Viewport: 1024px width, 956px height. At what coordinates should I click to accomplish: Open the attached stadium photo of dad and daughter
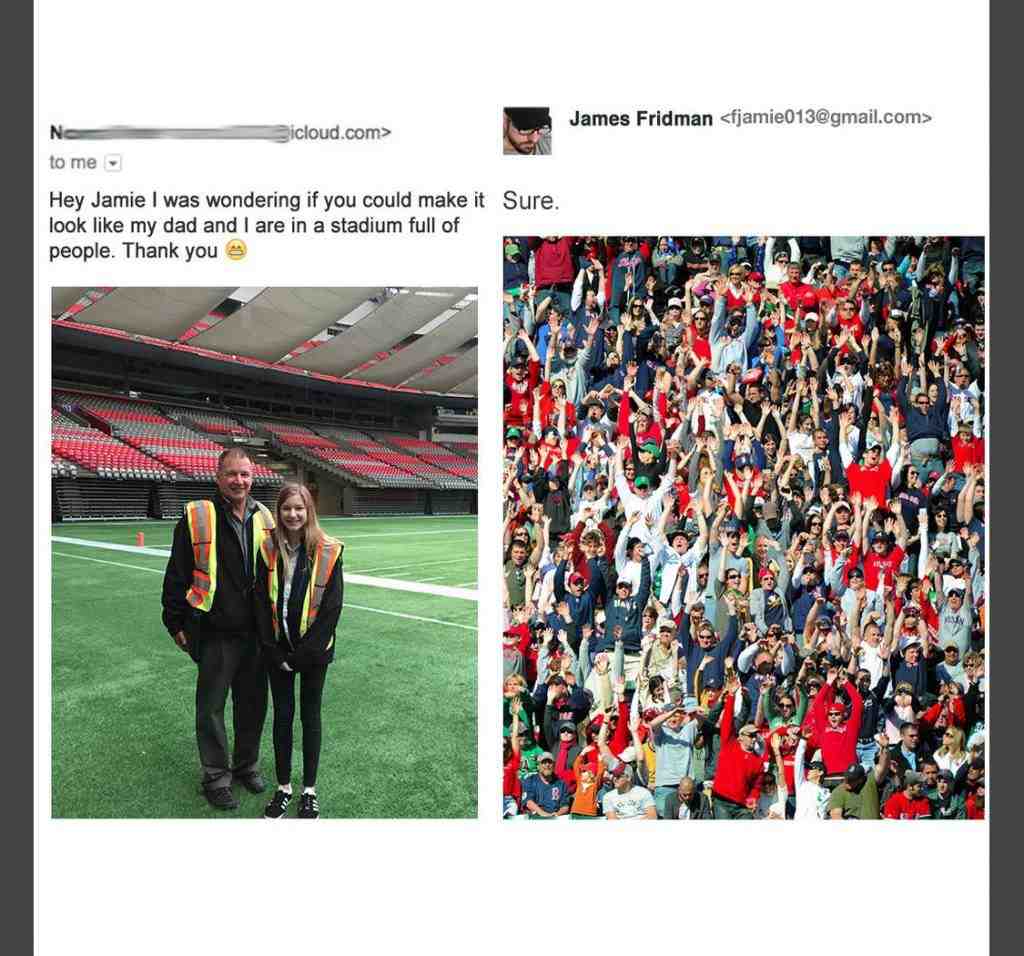(264, 552)
